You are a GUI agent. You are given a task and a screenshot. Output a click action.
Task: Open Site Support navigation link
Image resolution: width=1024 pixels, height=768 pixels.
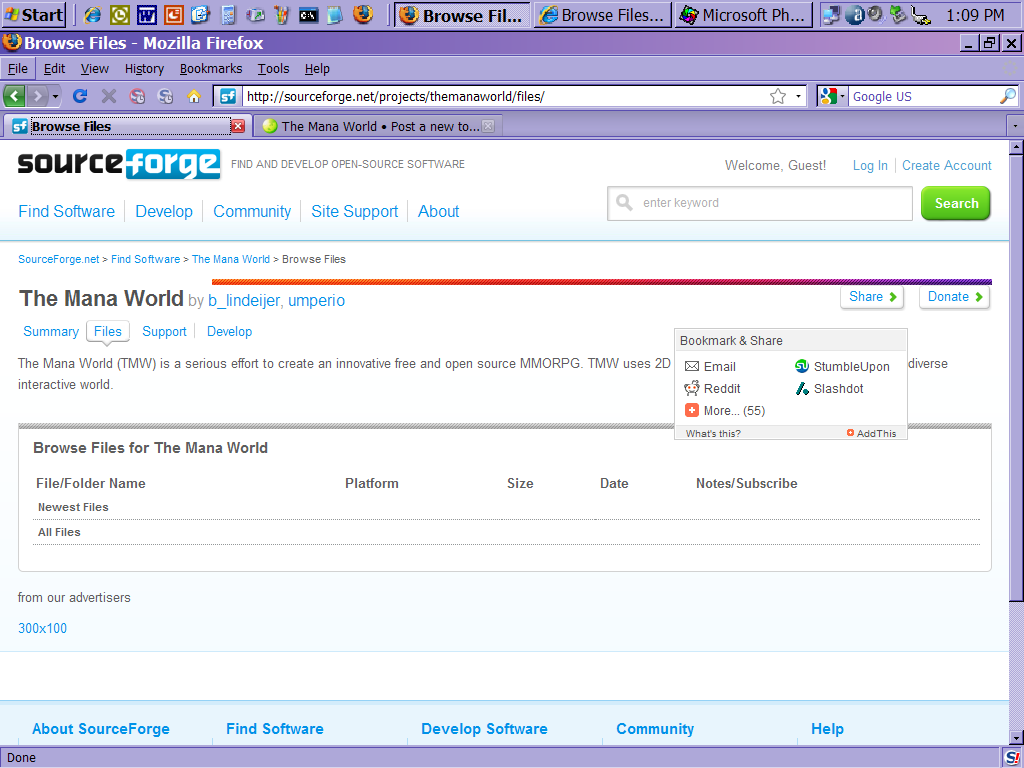[x=355, y=212]
